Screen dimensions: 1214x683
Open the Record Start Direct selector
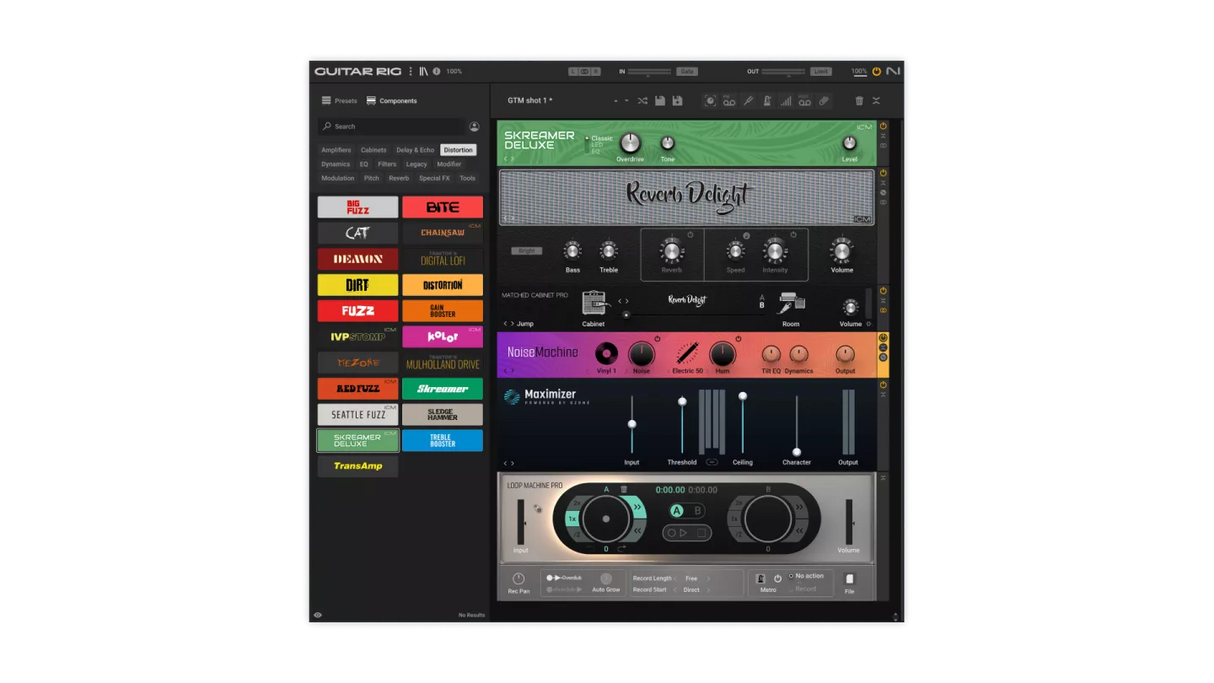690,589
